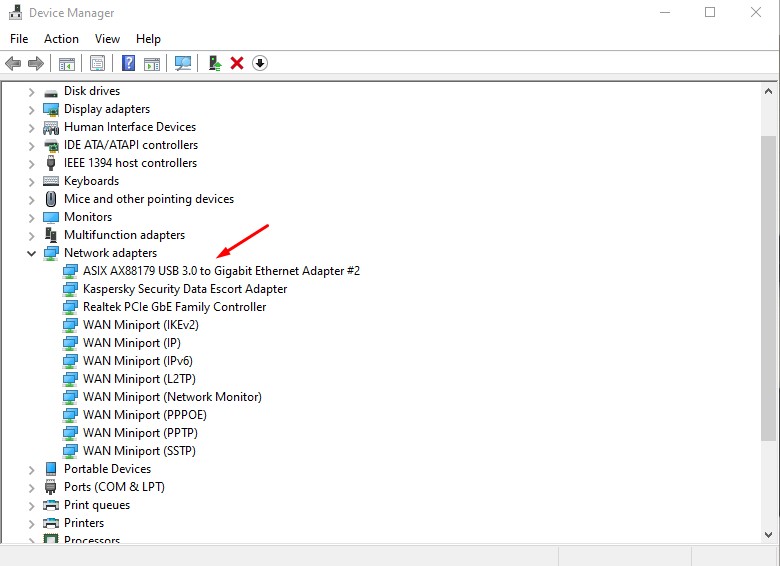This screenshot has height=566, width=780.
Task: Open the Help menu
Action: 148,39
